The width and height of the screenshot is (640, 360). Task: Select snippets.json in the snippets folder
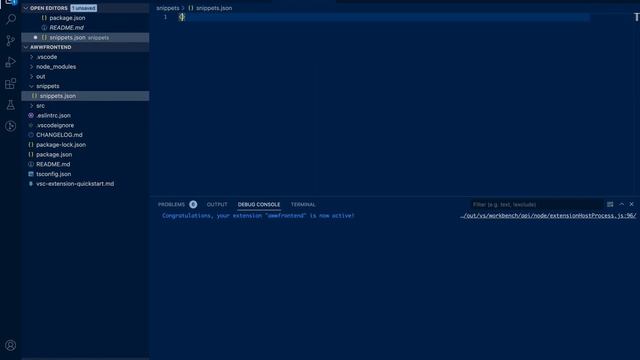[x=85, y=96]
